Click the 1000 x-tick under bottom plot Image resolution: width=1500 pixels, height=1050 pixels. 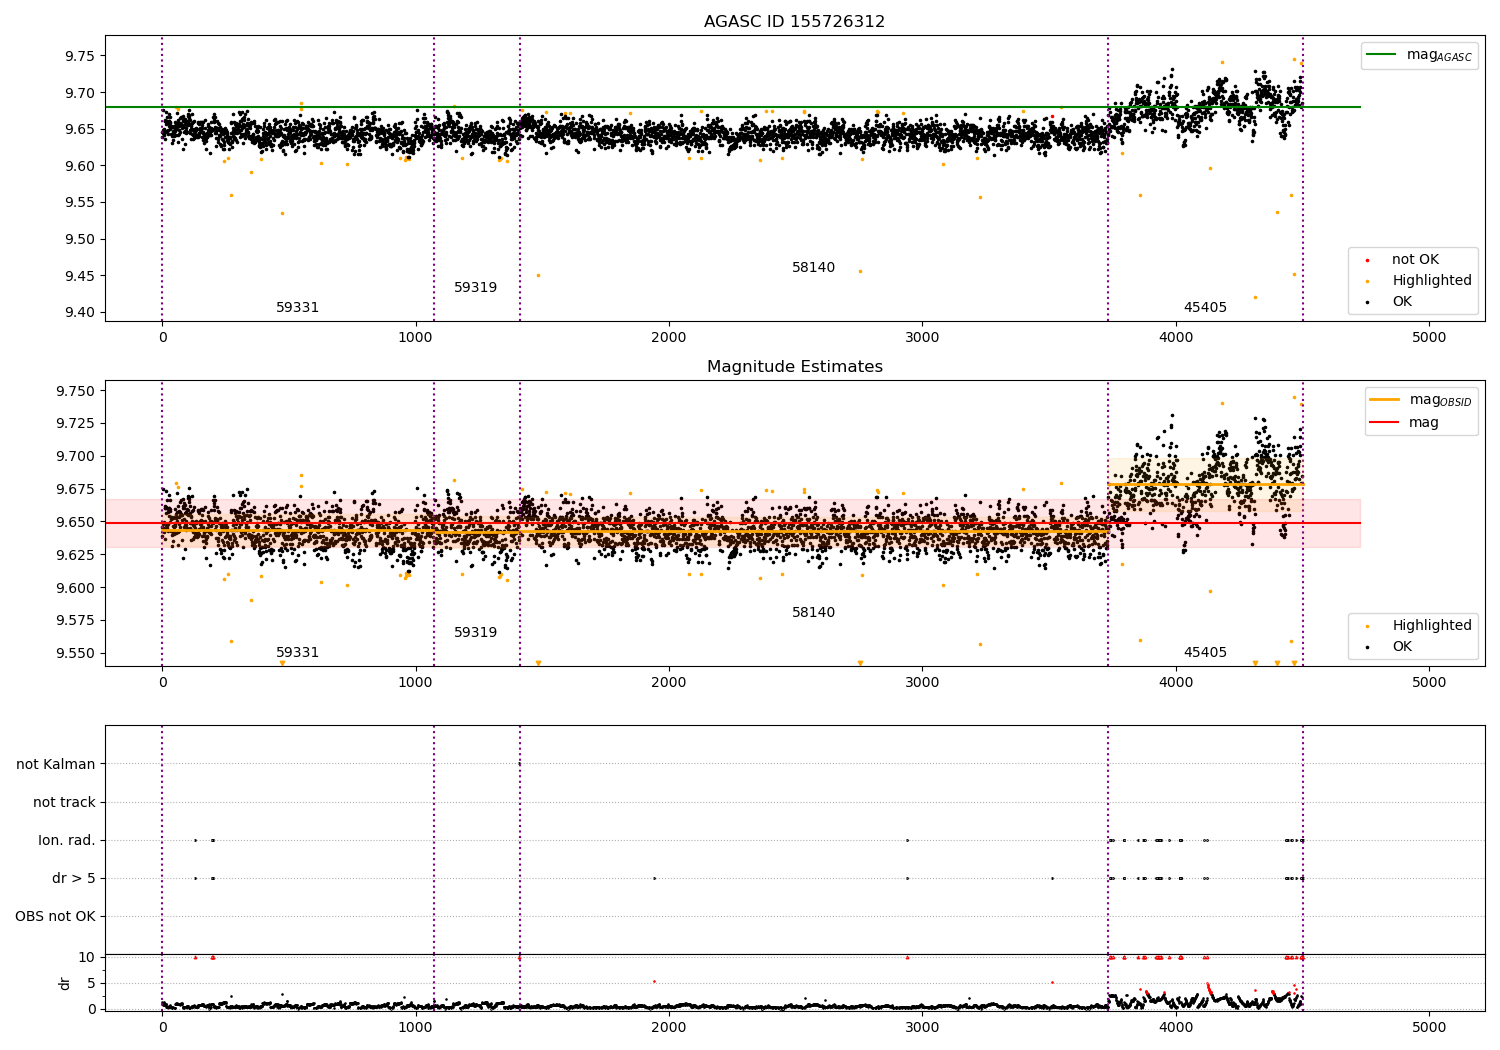coord(415,1028)
